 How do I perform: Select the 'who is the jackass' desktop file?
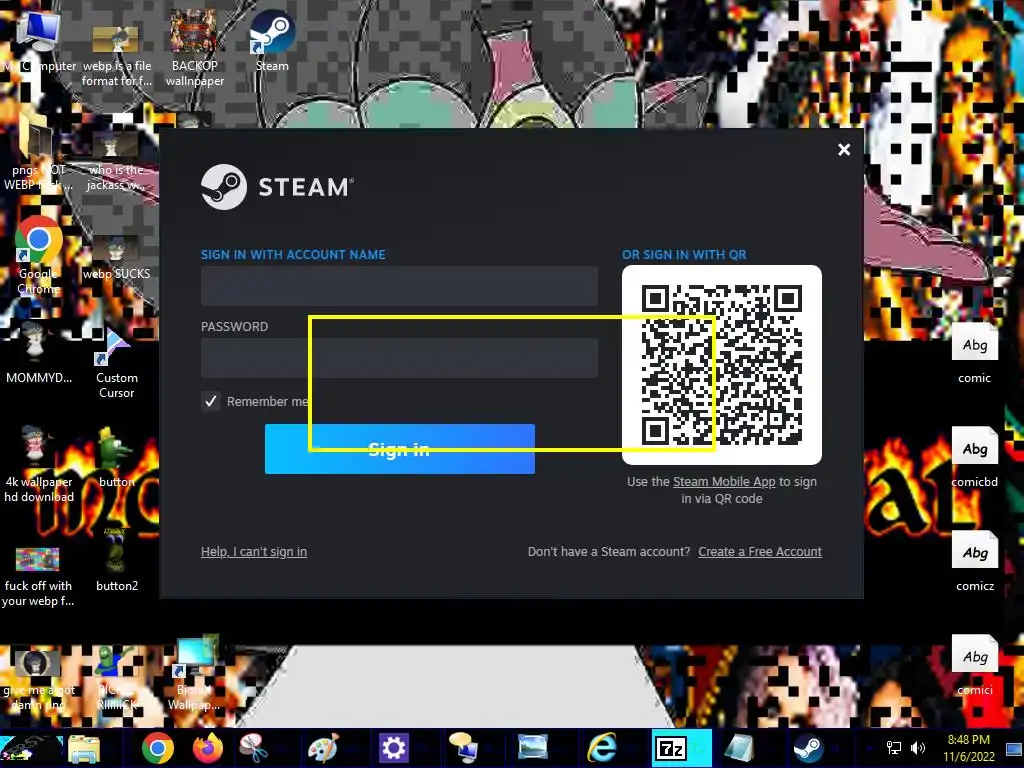point(116,161)
